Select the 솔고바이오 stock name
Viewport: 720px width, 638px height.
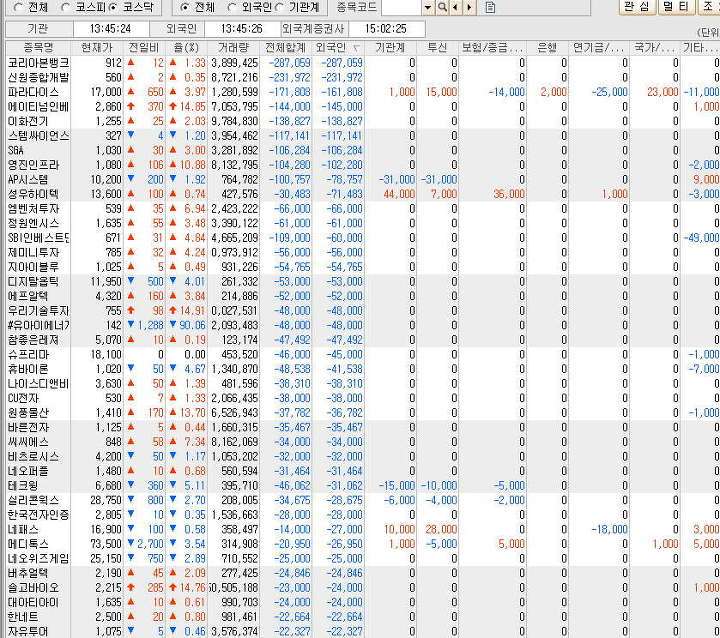tap(34, 588)
